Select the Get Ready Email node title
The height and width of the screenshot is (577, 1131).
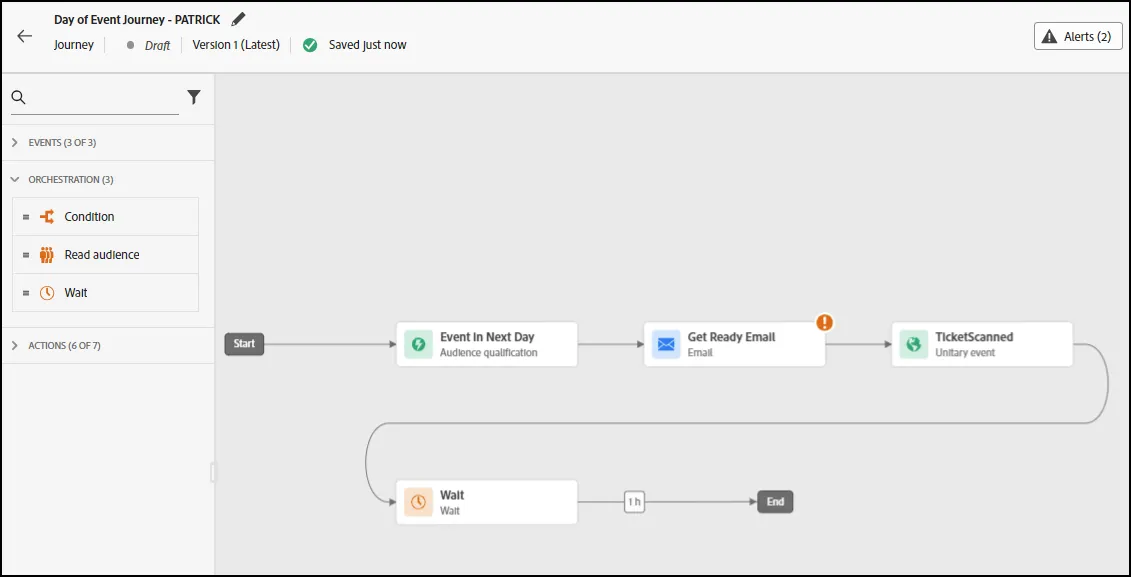[x=731, y=337]
